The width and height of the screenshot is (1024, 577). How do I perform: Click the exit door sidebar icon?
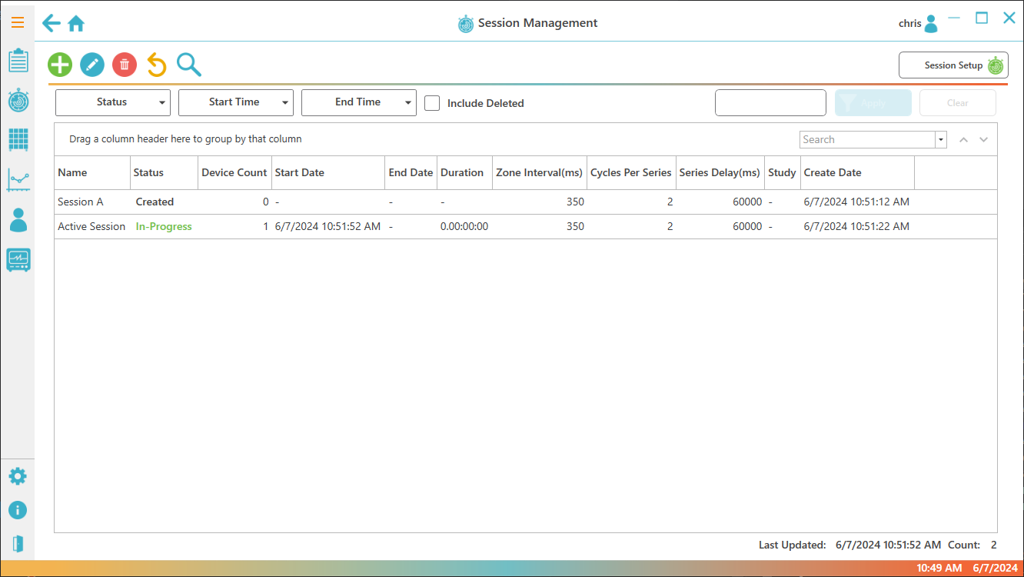pyautogui.click(x=18, y=544)
